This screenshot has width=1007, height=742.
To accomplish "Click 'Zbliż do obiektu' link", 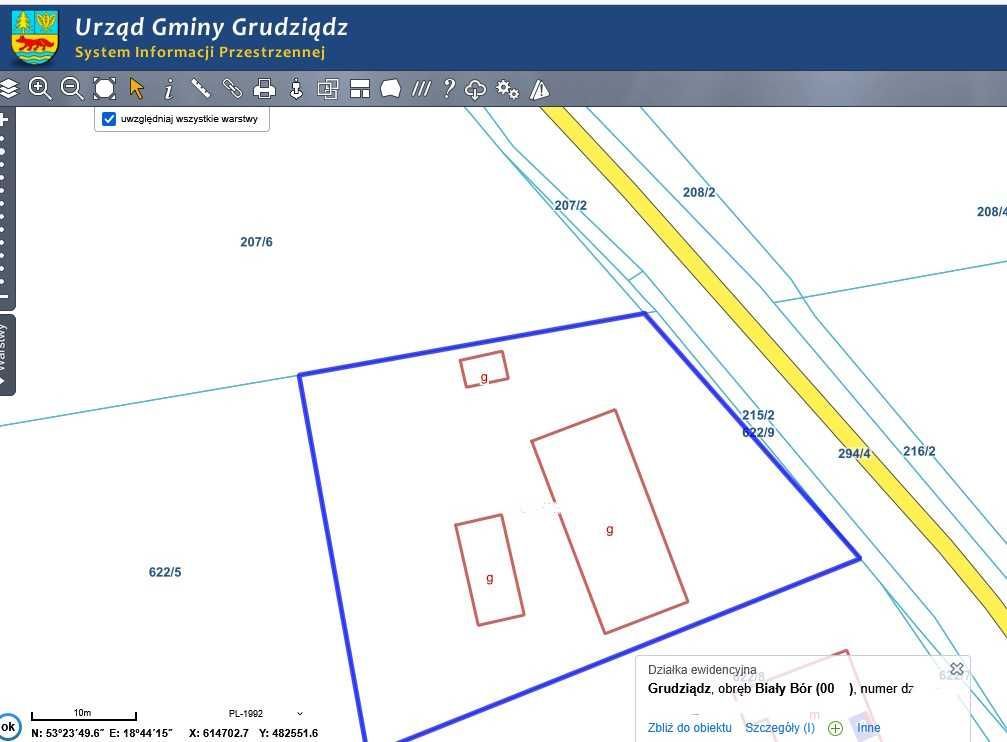I will (689, 728).
